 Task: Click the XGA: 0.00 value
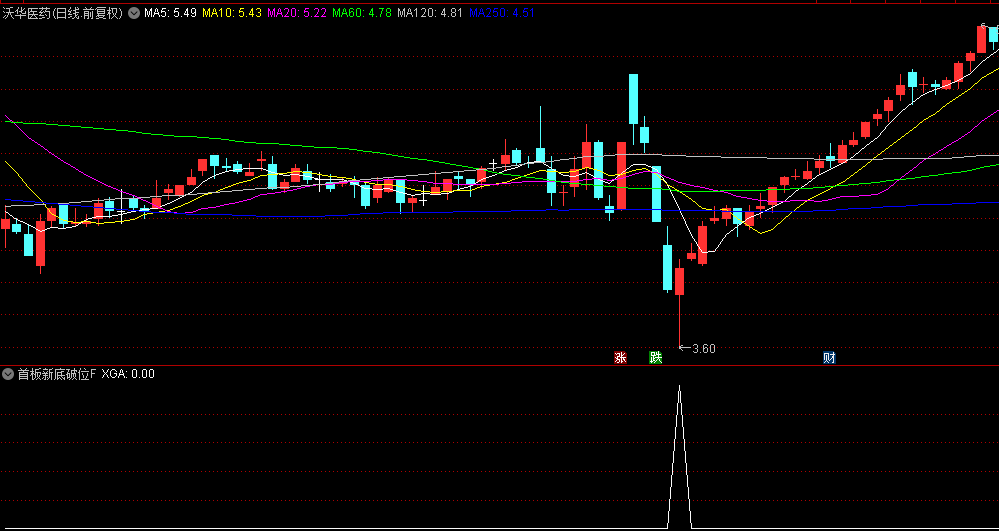pos(128,374)
